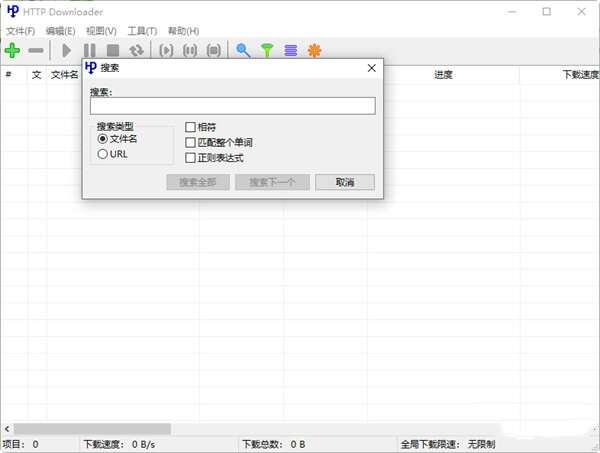This screenshot has height=453, width=600.
Task: Click the search text input field
Action: (x=233, y=106)
